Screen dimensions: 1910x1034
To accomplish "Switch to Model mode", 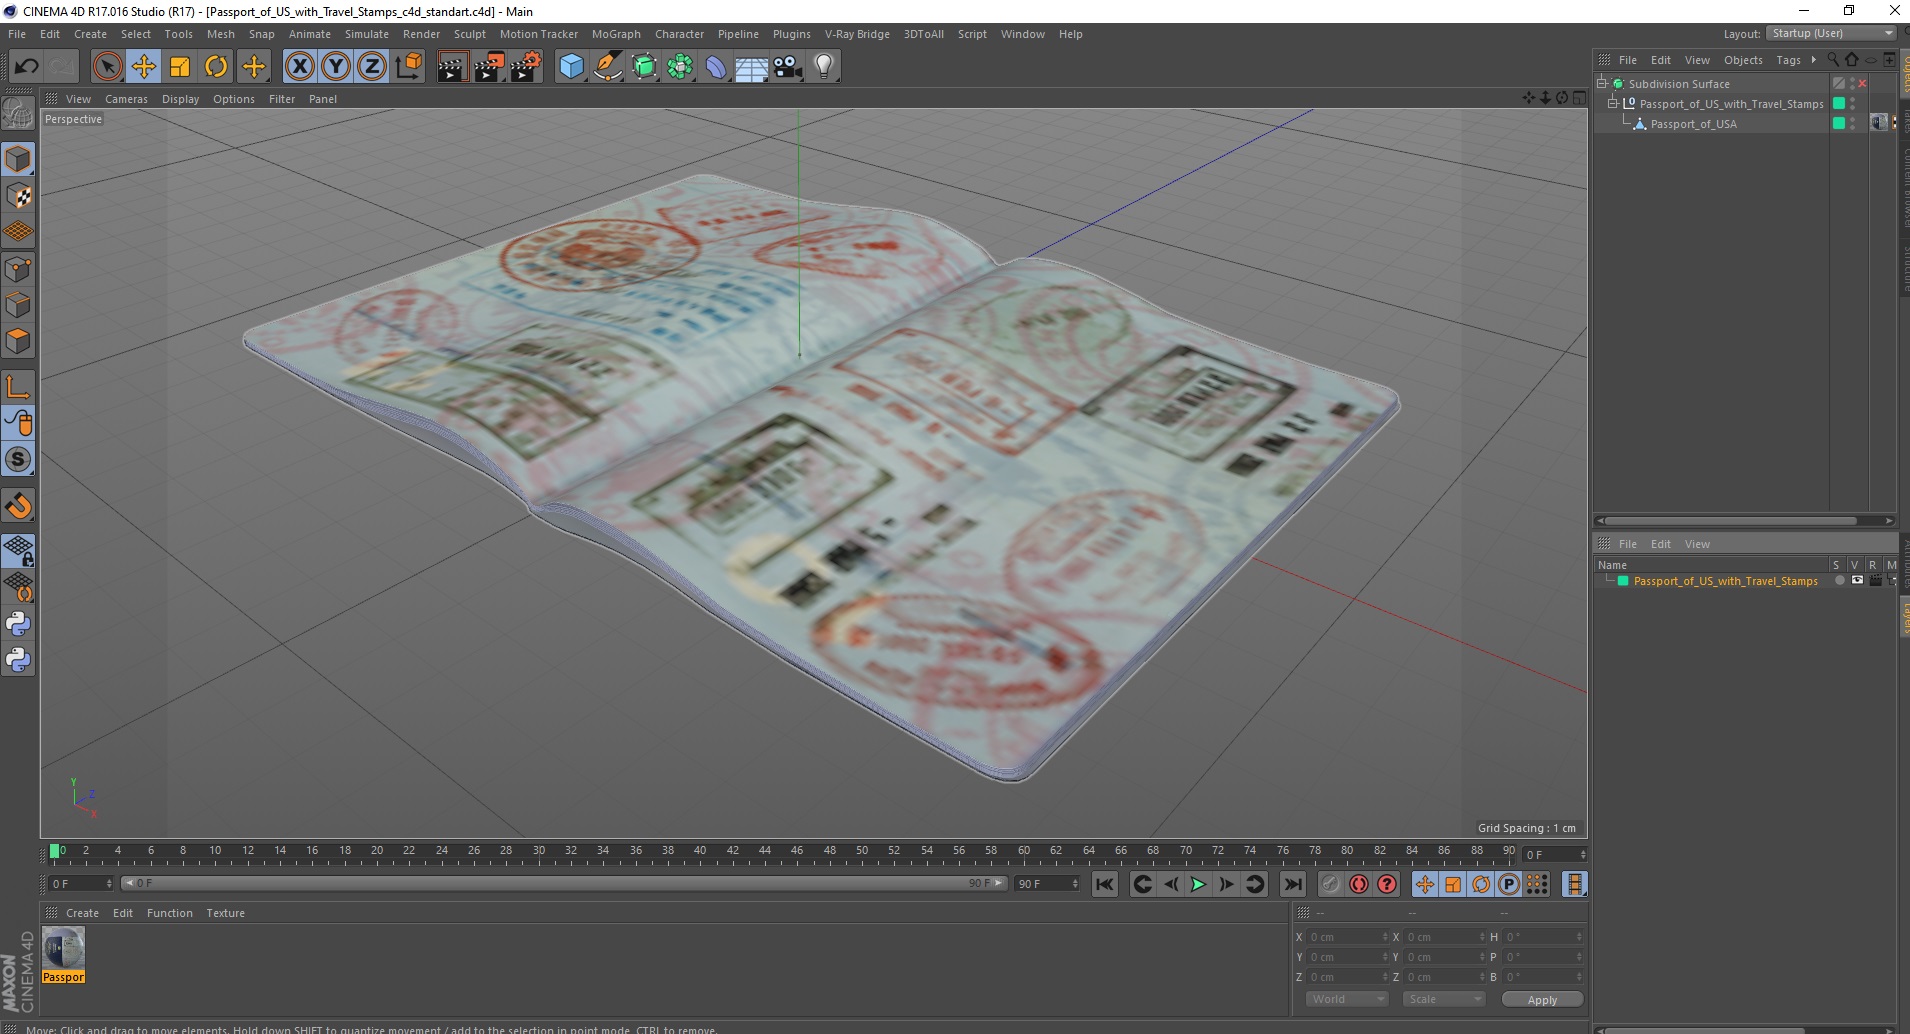I will (18, 160).
